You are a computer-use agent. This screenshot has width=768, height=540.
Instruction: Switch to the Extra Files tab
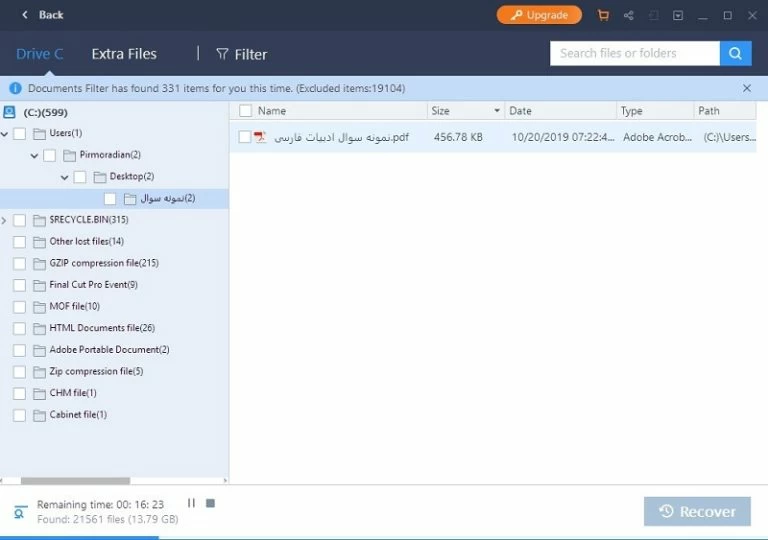tap(124, 54)
